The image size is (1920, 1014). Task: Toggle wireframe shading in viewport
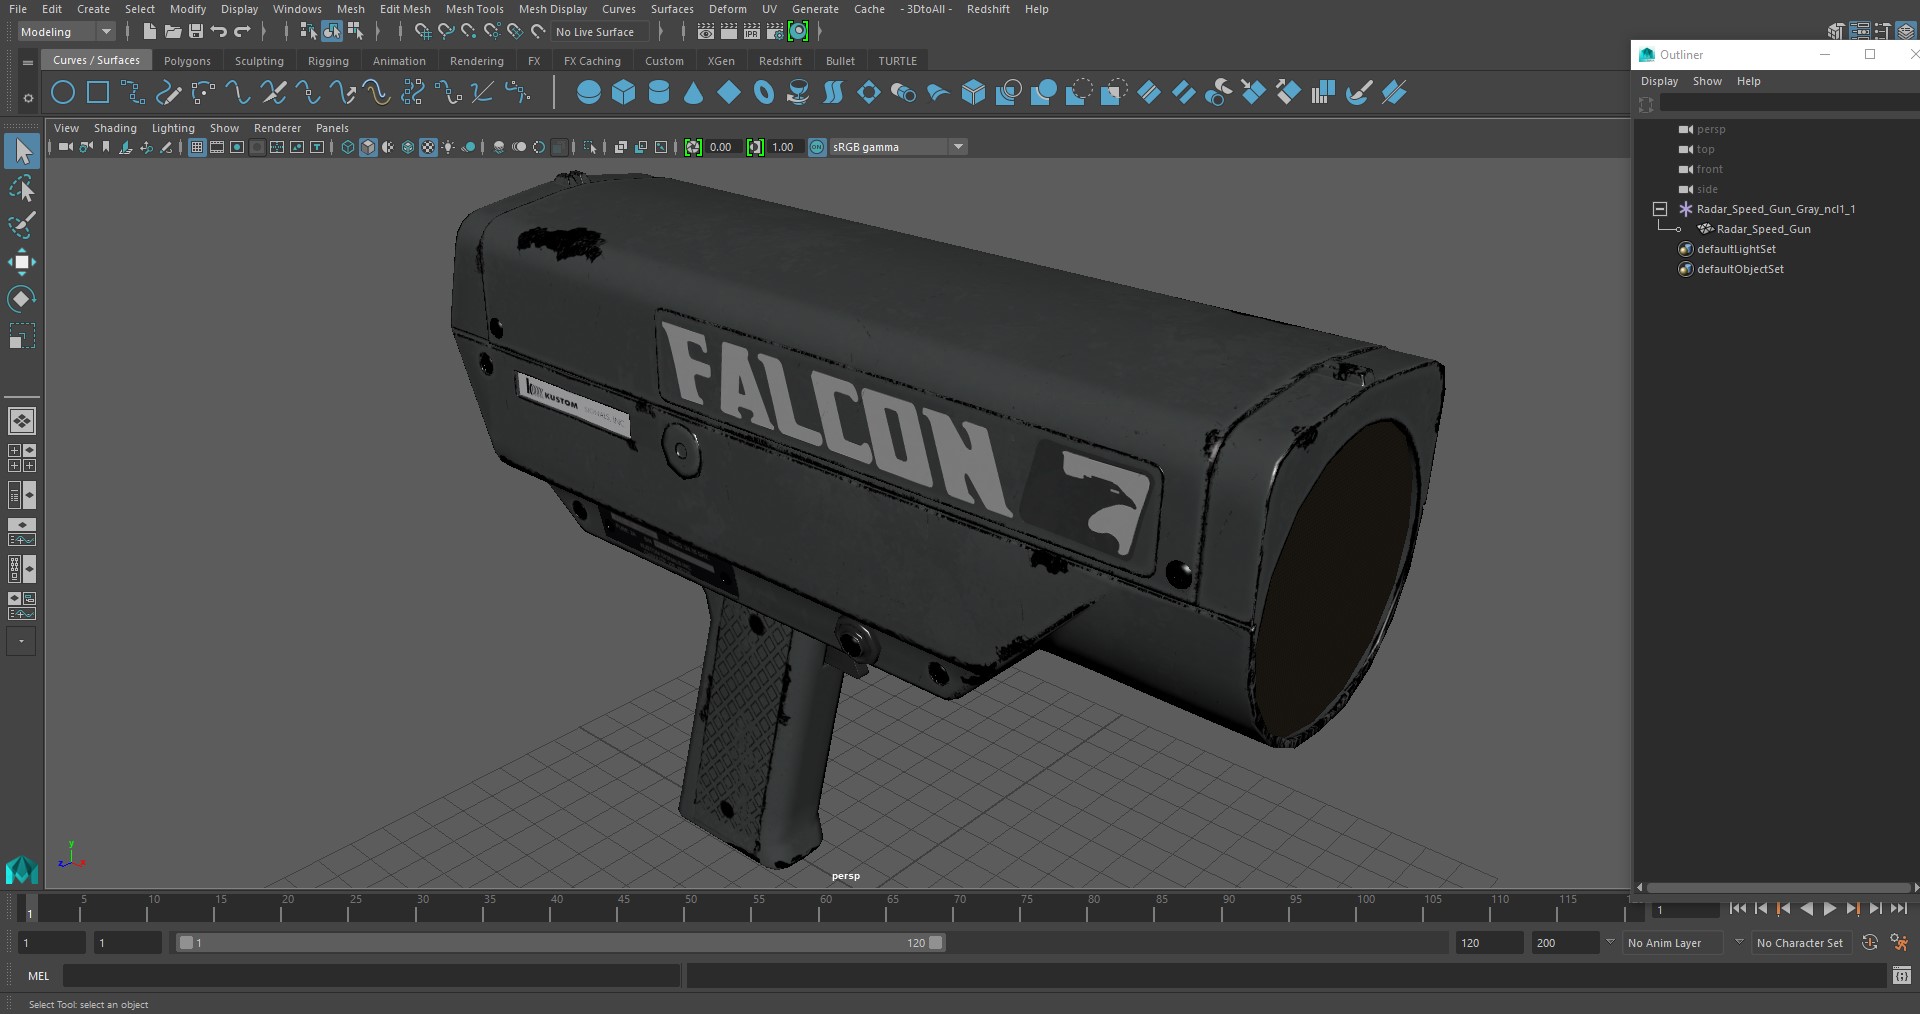pyautogui.click(x=348, y=147)
